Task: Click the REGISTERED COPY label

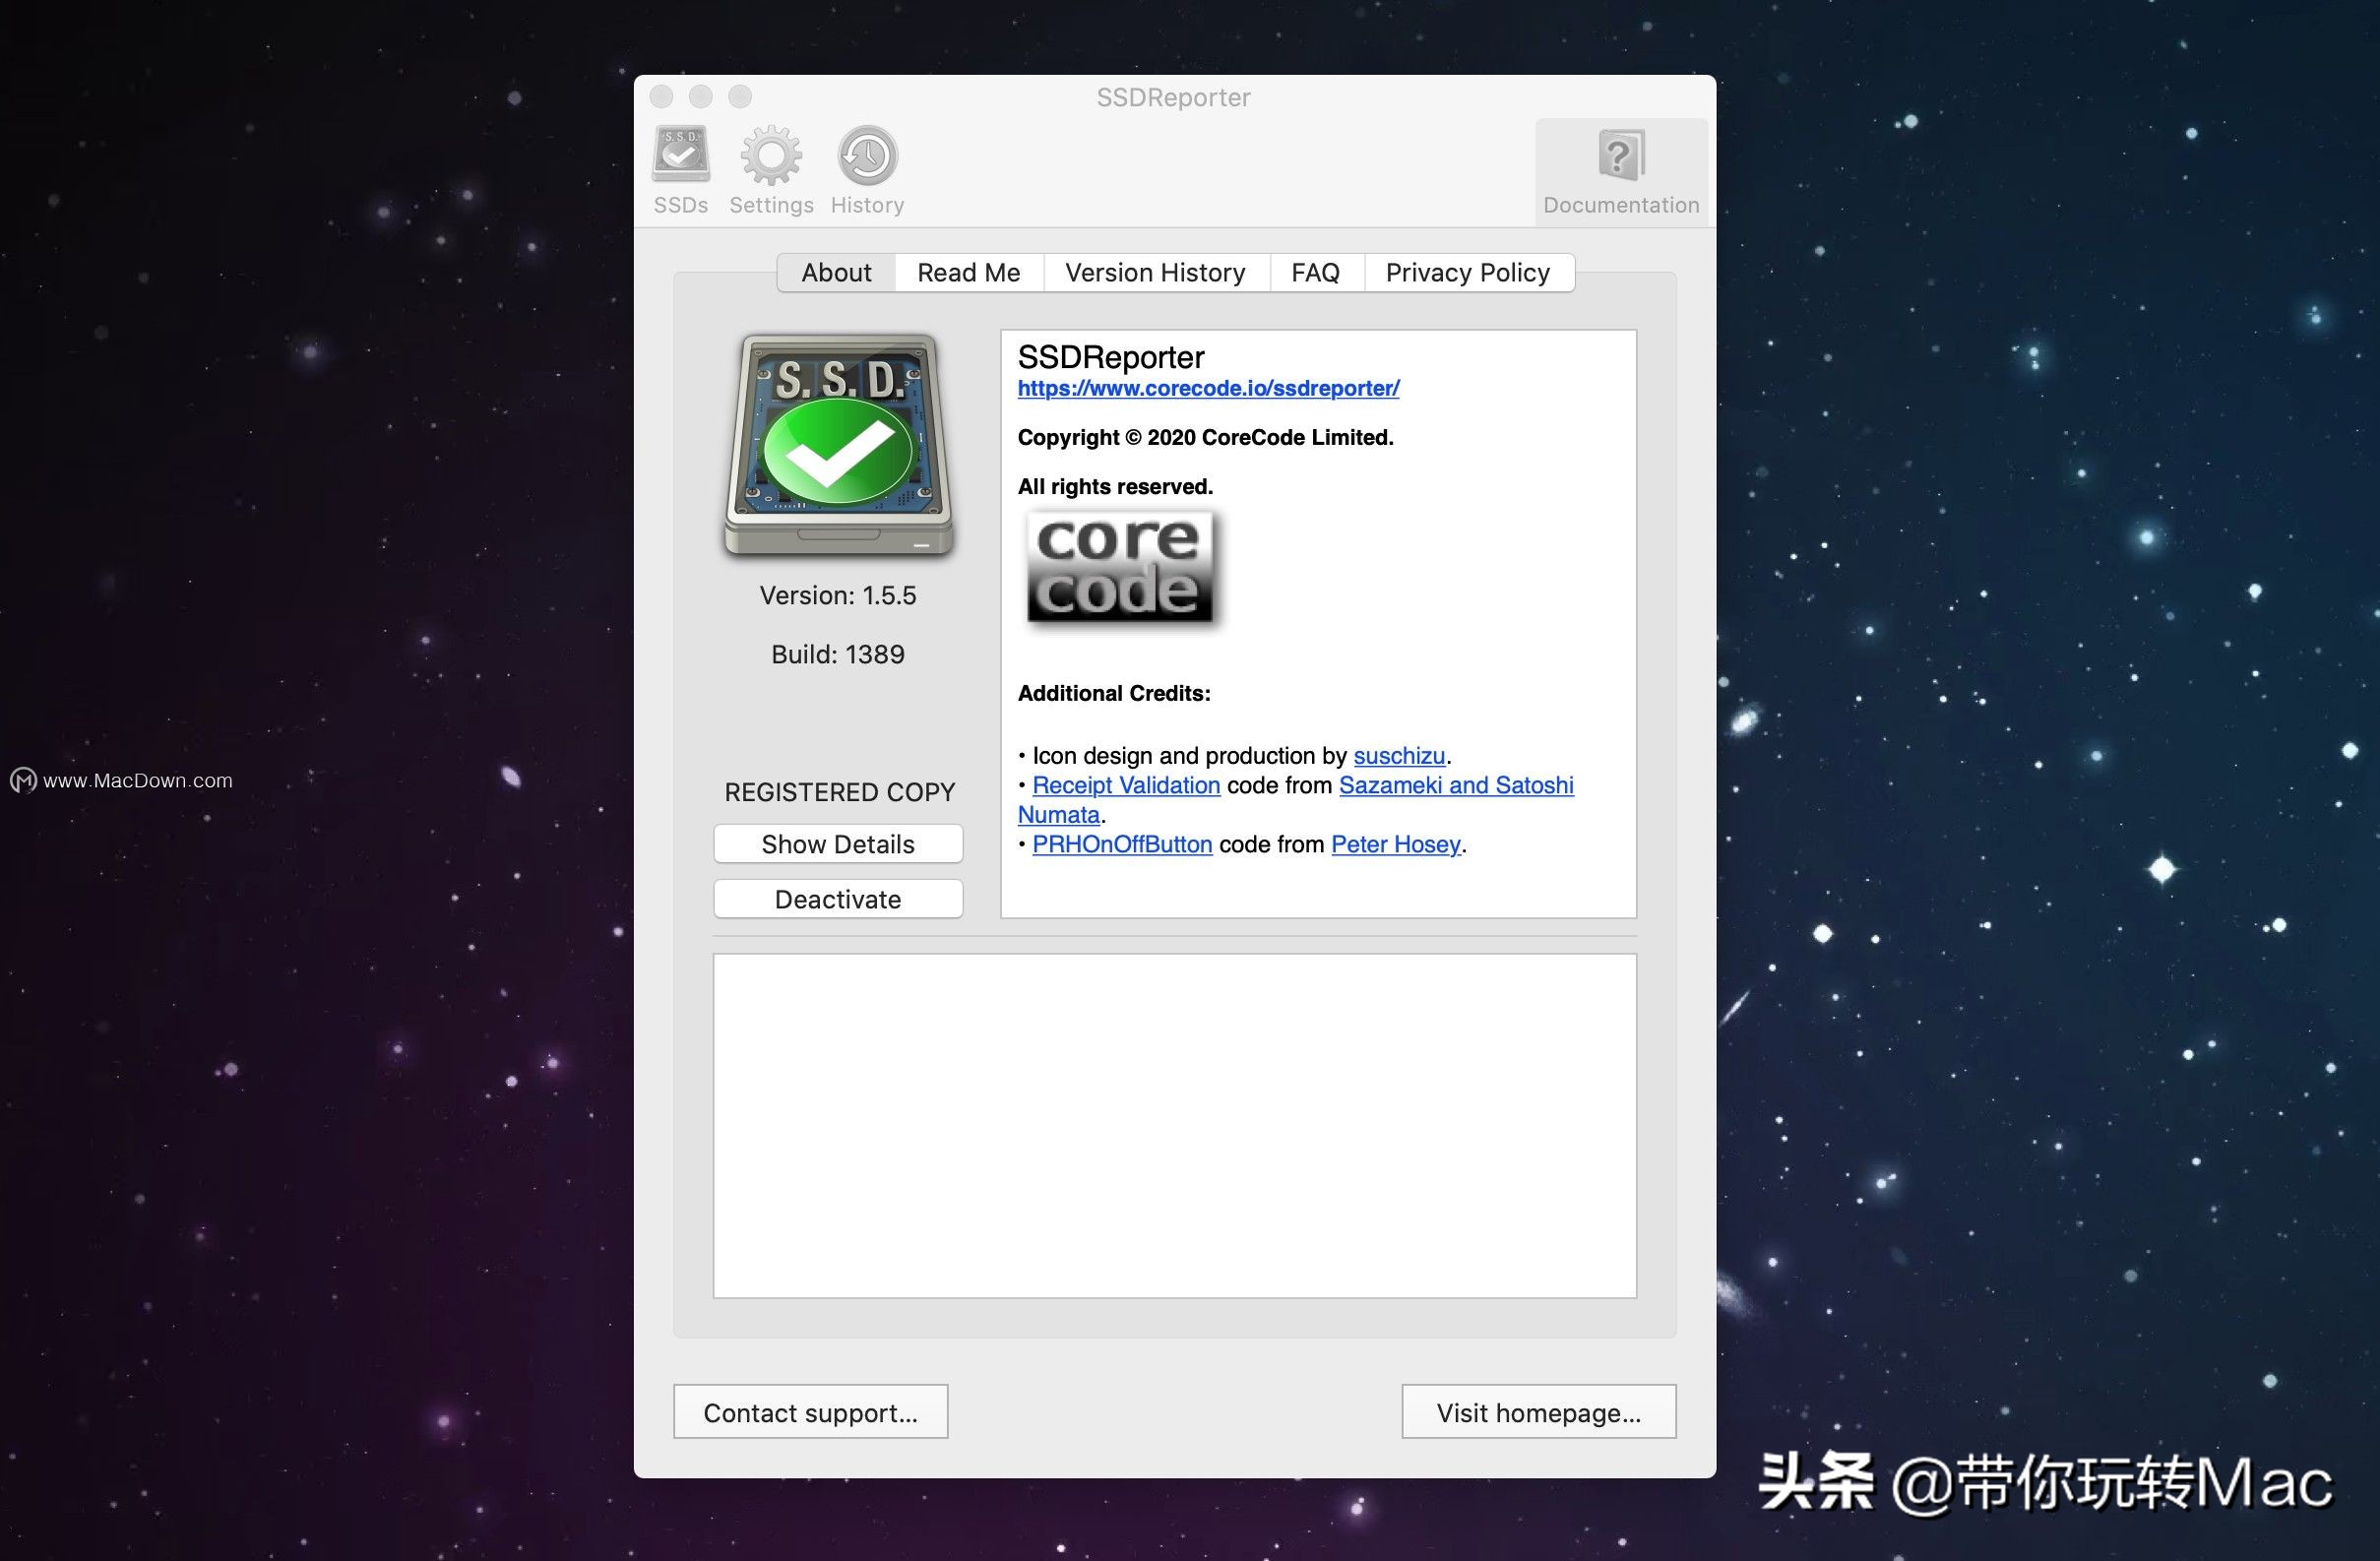Action: [x=840, y=792]
